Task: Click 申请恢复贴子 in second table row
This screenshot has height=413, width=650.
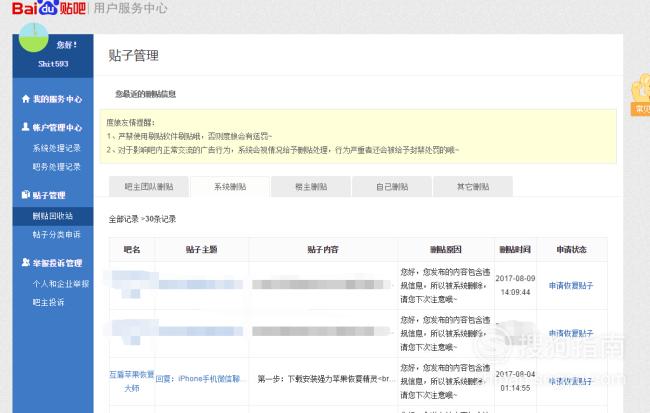Action: 571,333
